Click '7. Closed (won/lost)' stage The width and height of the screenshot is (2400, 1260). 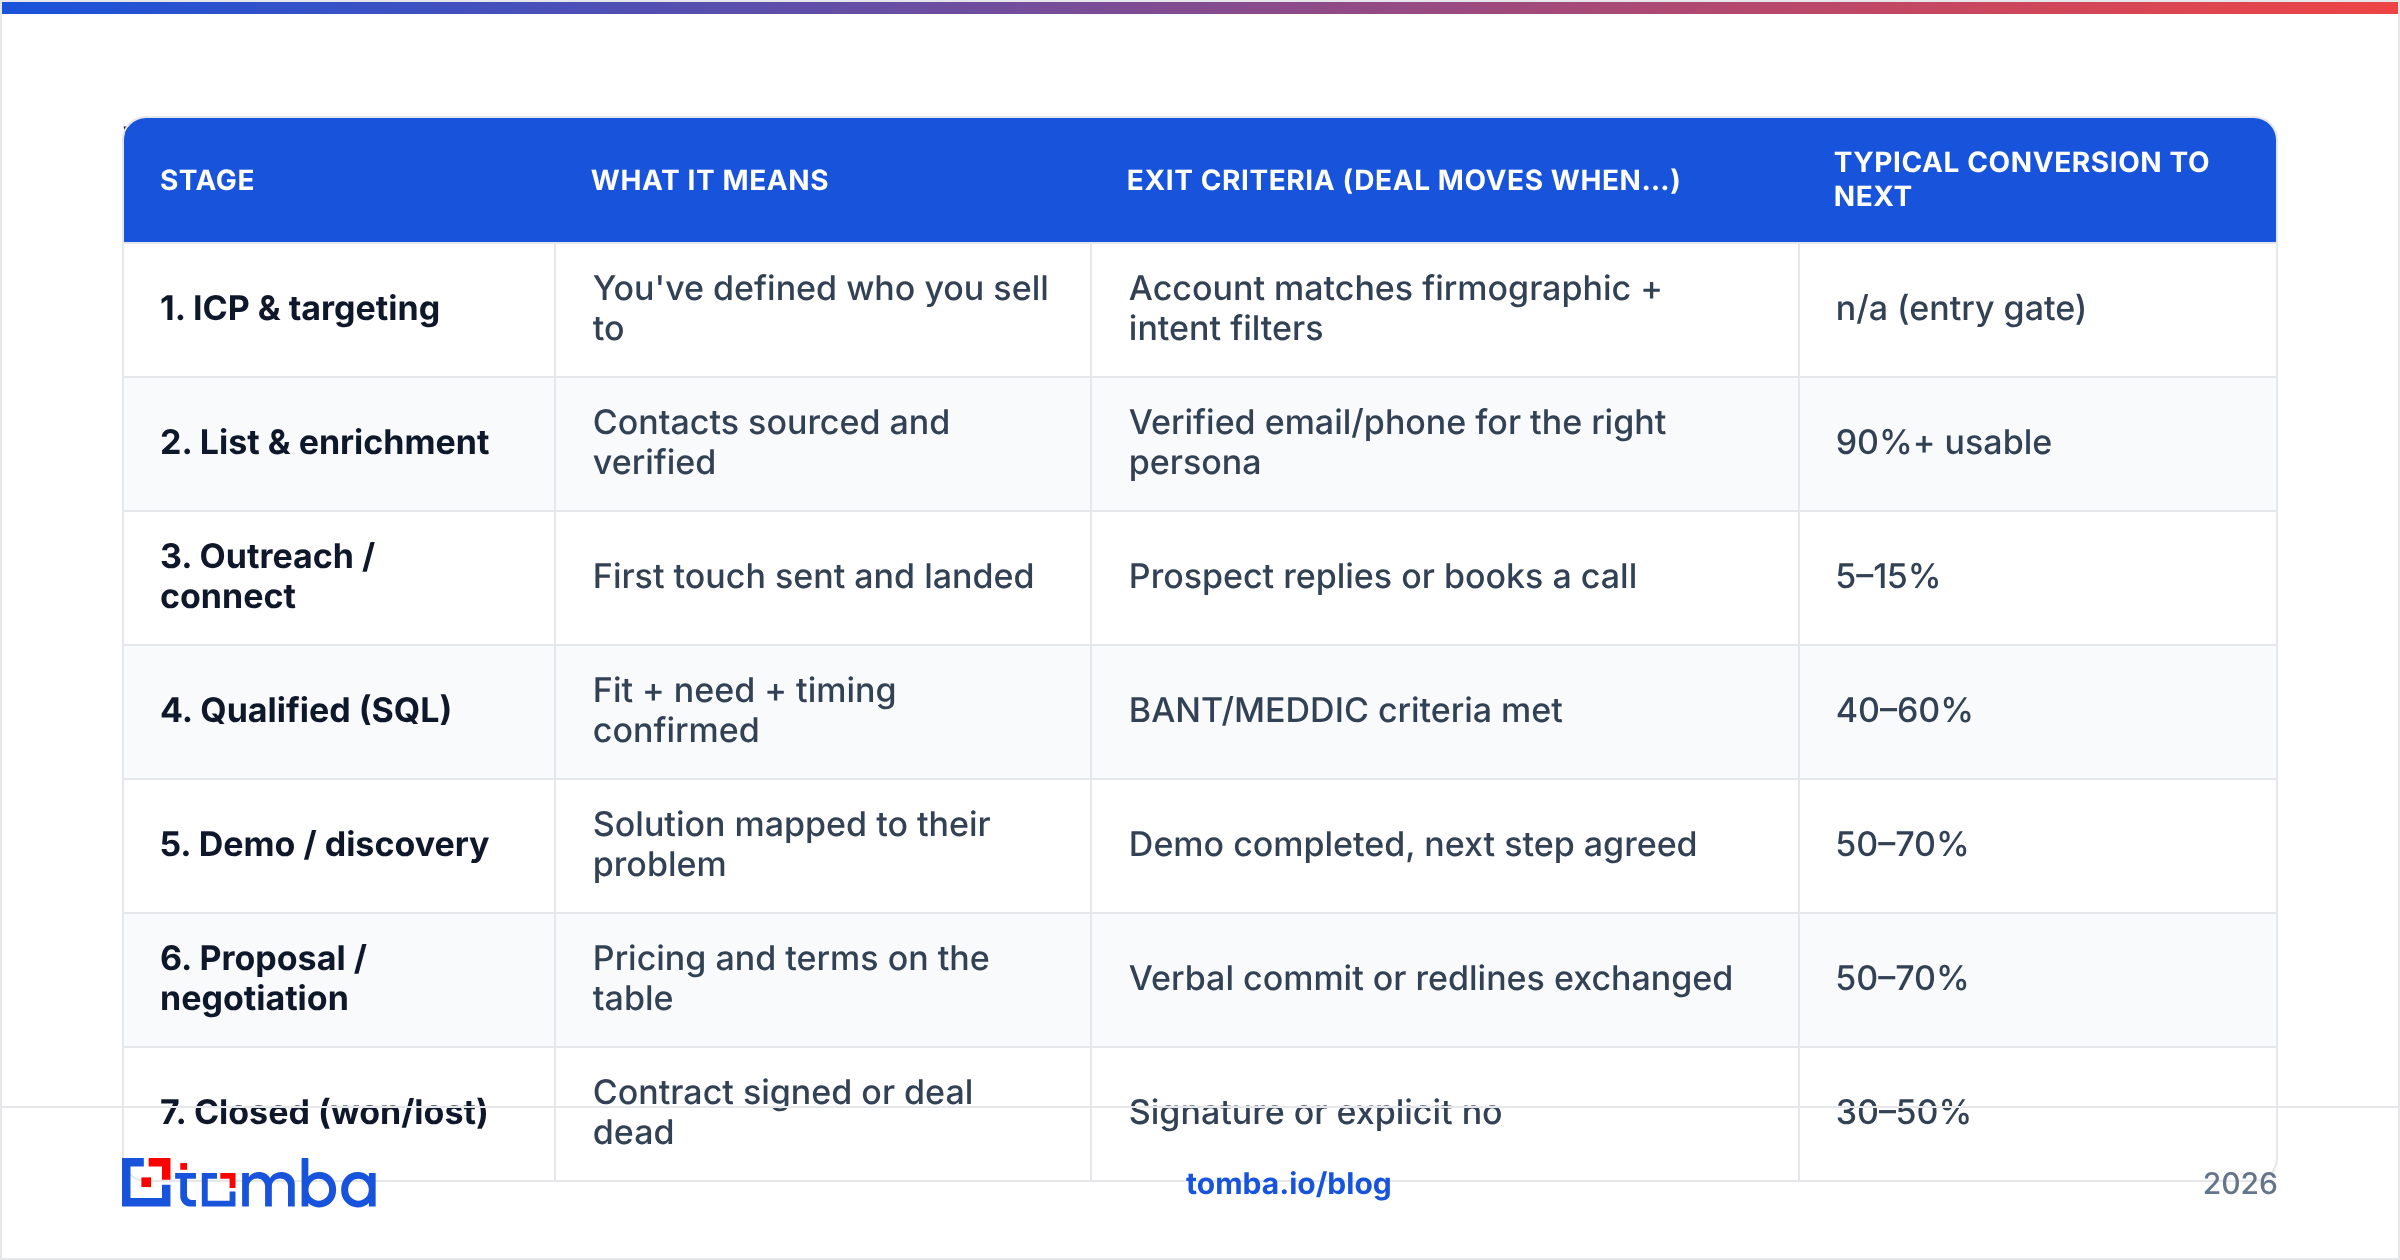(324, 1112)
